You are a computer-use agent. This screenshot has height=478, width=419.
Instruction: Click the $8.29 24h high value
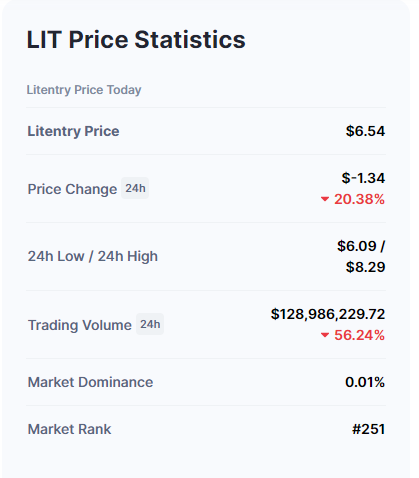365,267
